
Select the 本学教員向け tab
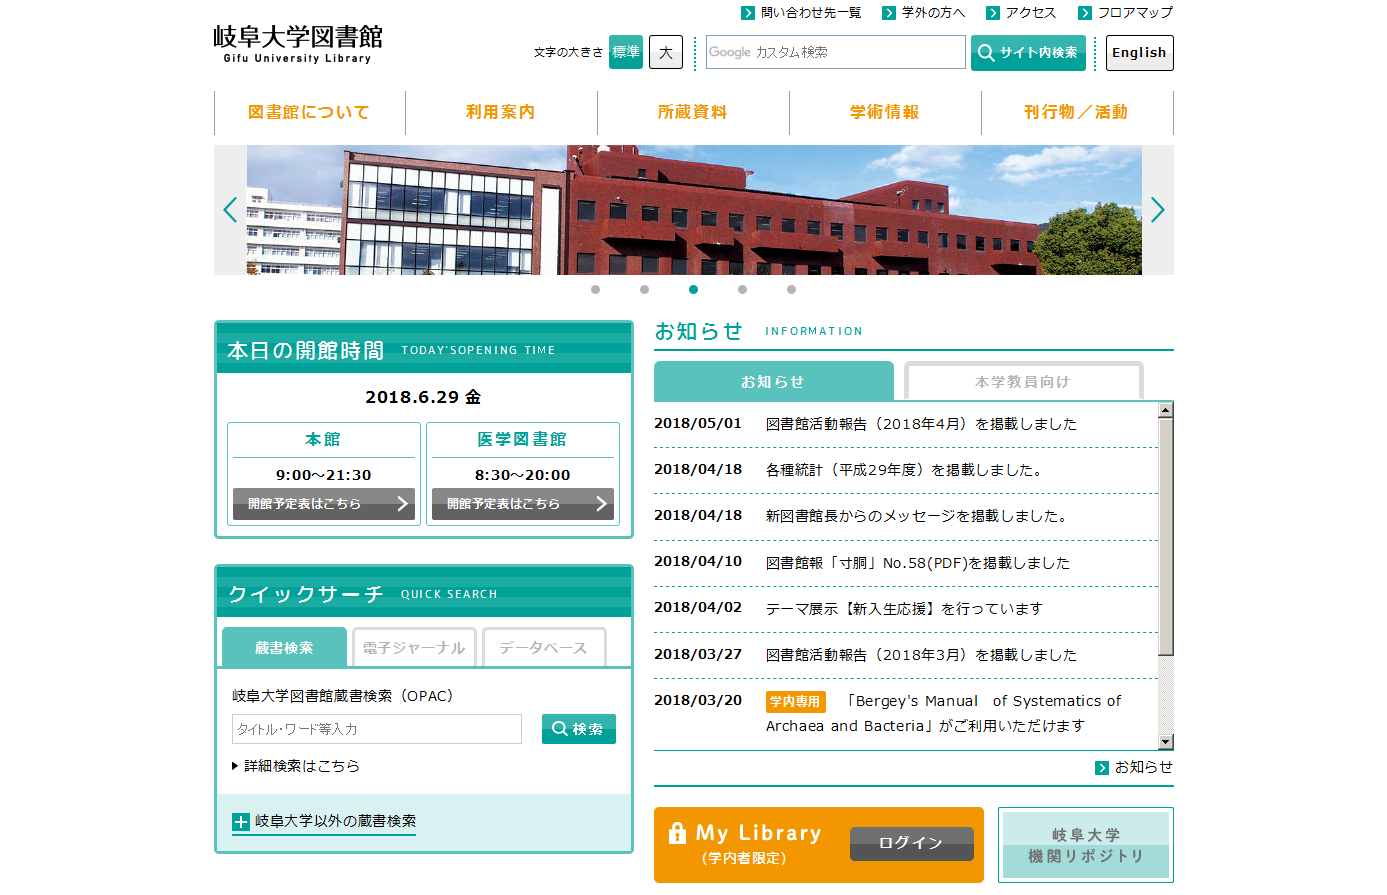tap(1024, 382)
